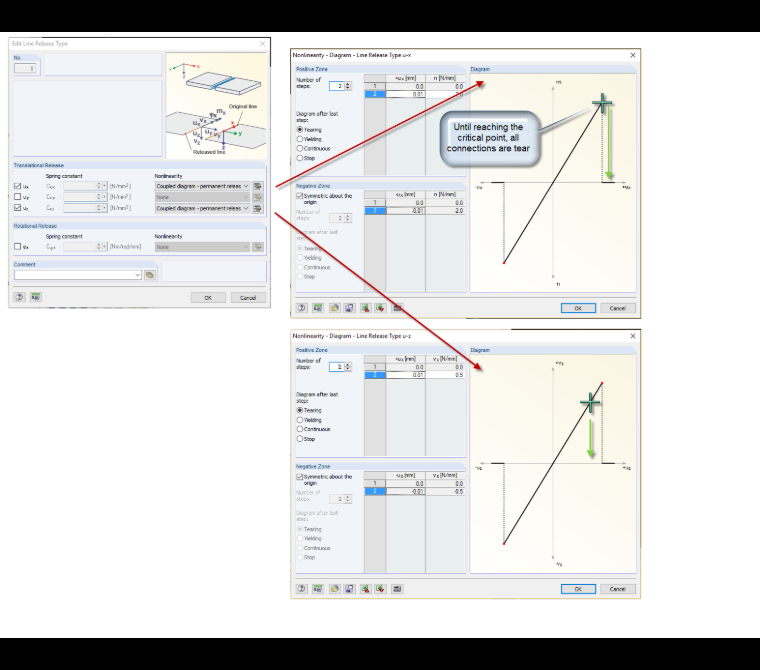
Task: Click save diagram icon in u-x dialog
Action: [x=349, y=308]
